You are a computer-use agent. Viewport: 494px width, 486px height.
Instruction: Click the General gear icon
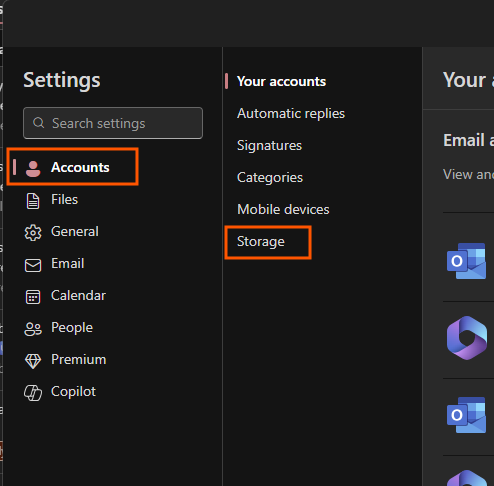click(33, 233)
